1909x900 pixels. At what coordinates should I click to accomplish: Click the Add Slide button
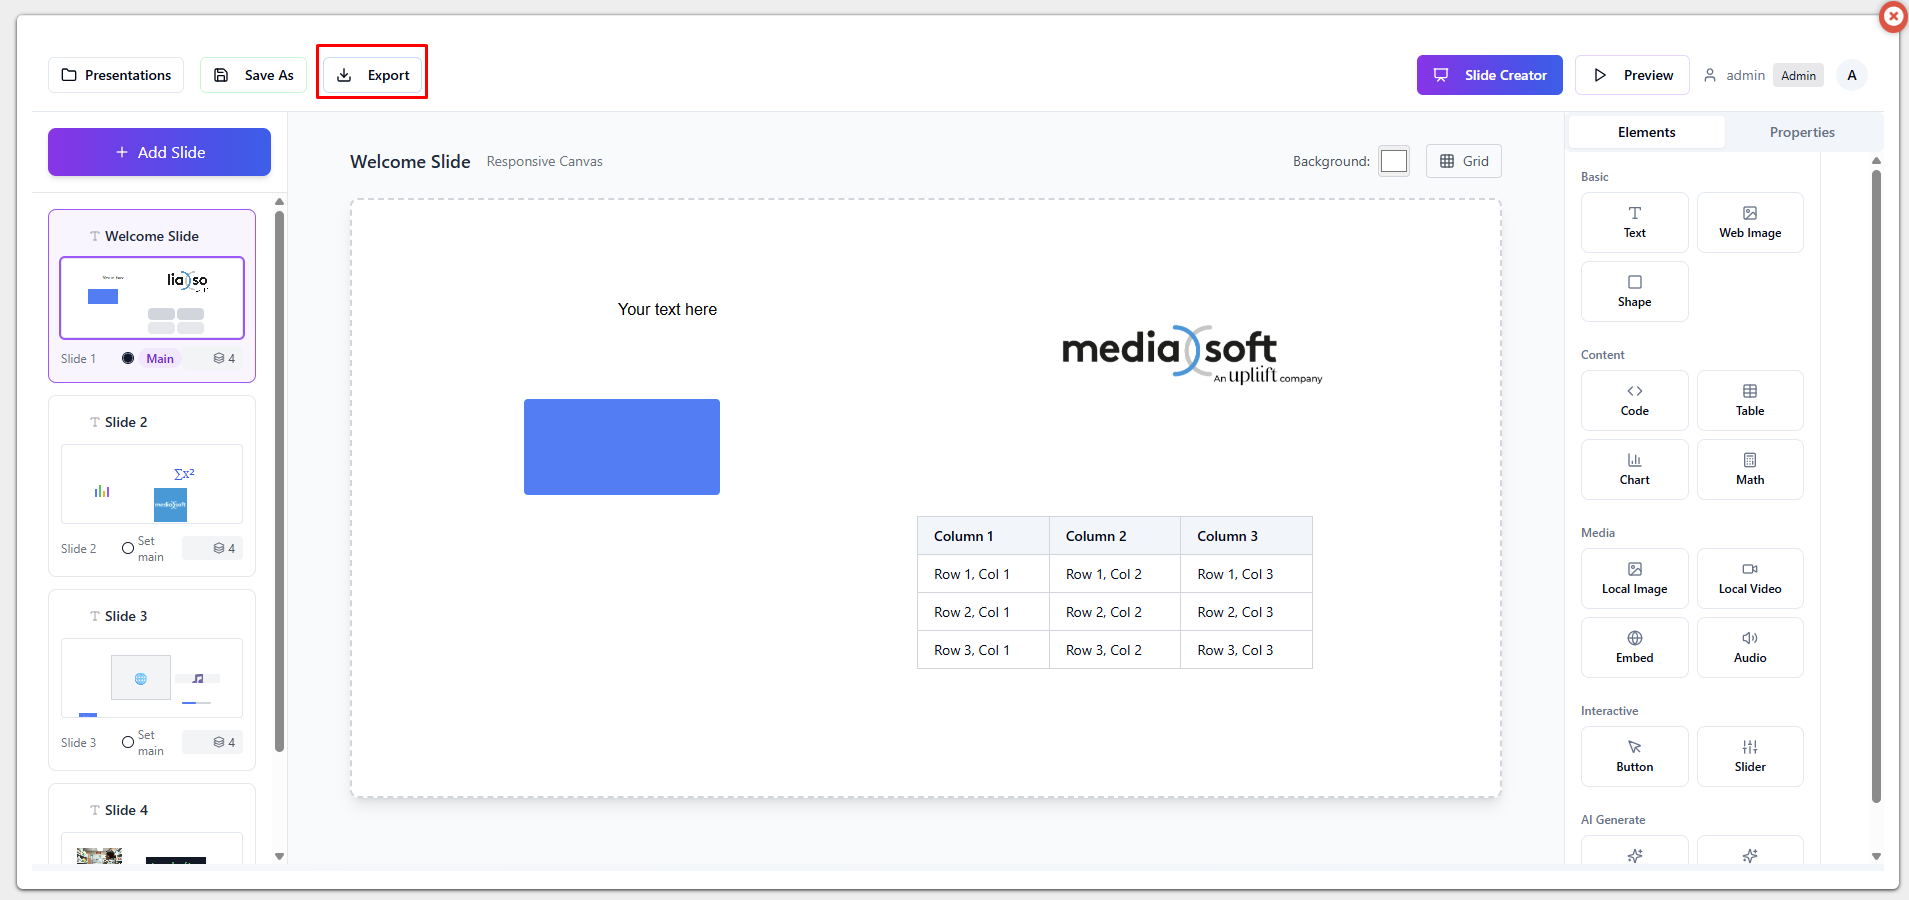pyautogui.click(x=159, y=152)
